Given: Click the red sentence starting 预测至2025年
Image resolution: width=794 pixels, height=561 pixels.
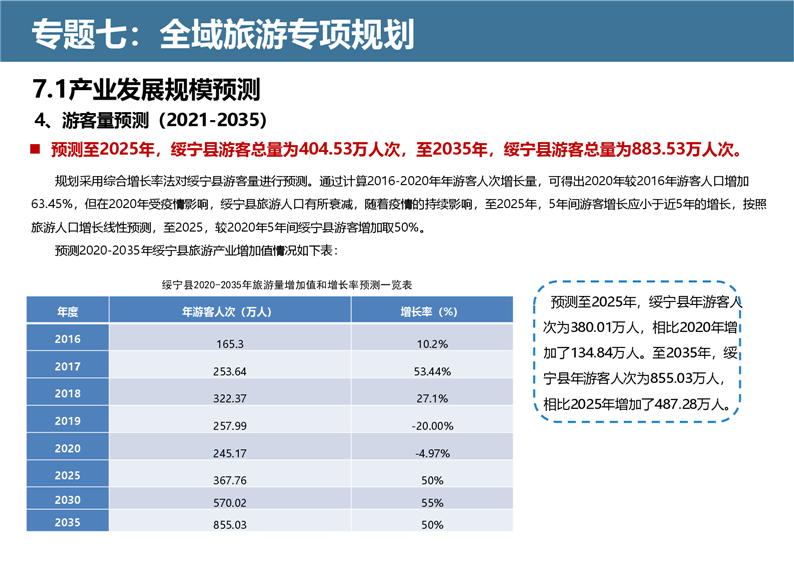Looking at the screenshot, I should (x=397, y=149).
